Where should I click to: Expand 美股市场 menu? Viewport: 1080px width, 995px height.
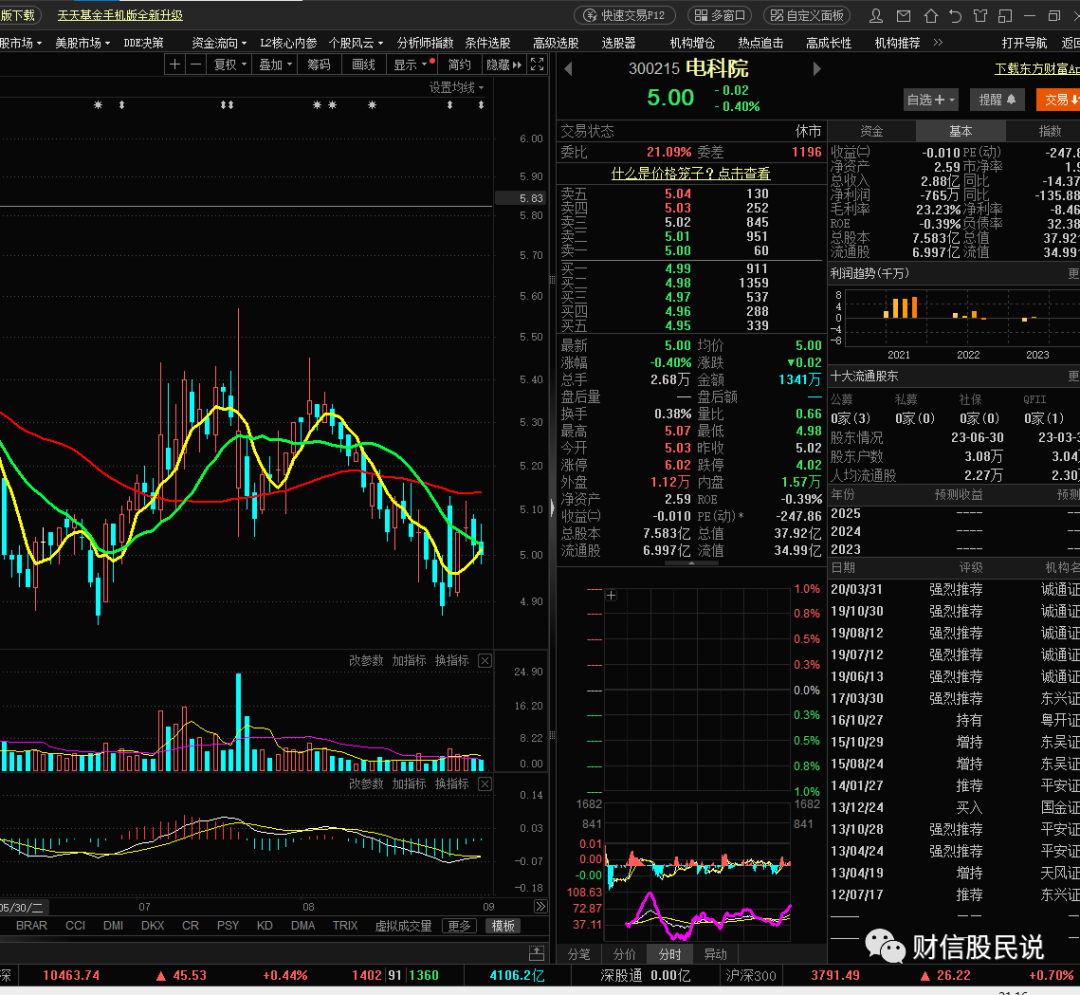coord(83,43)
